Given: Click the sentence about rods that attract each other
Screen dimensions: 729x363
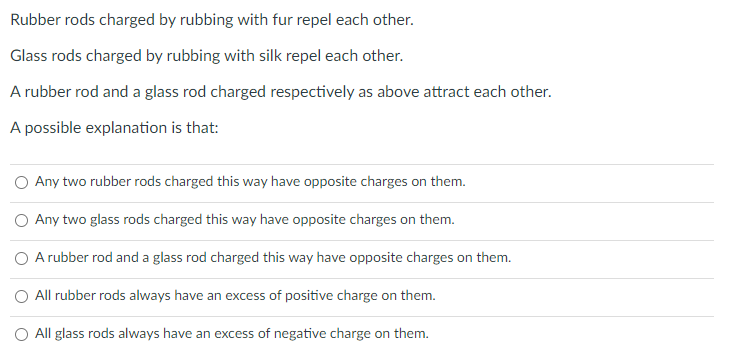Looking at the screenshot, I should click(280, 92).
